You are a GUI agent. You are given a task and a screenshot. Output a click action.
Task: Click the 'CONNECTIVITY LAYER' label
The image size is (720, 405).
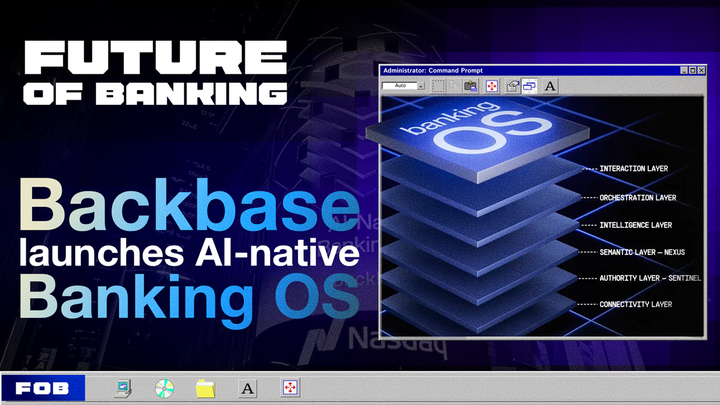pyautogui.click(x=636, y=304)
